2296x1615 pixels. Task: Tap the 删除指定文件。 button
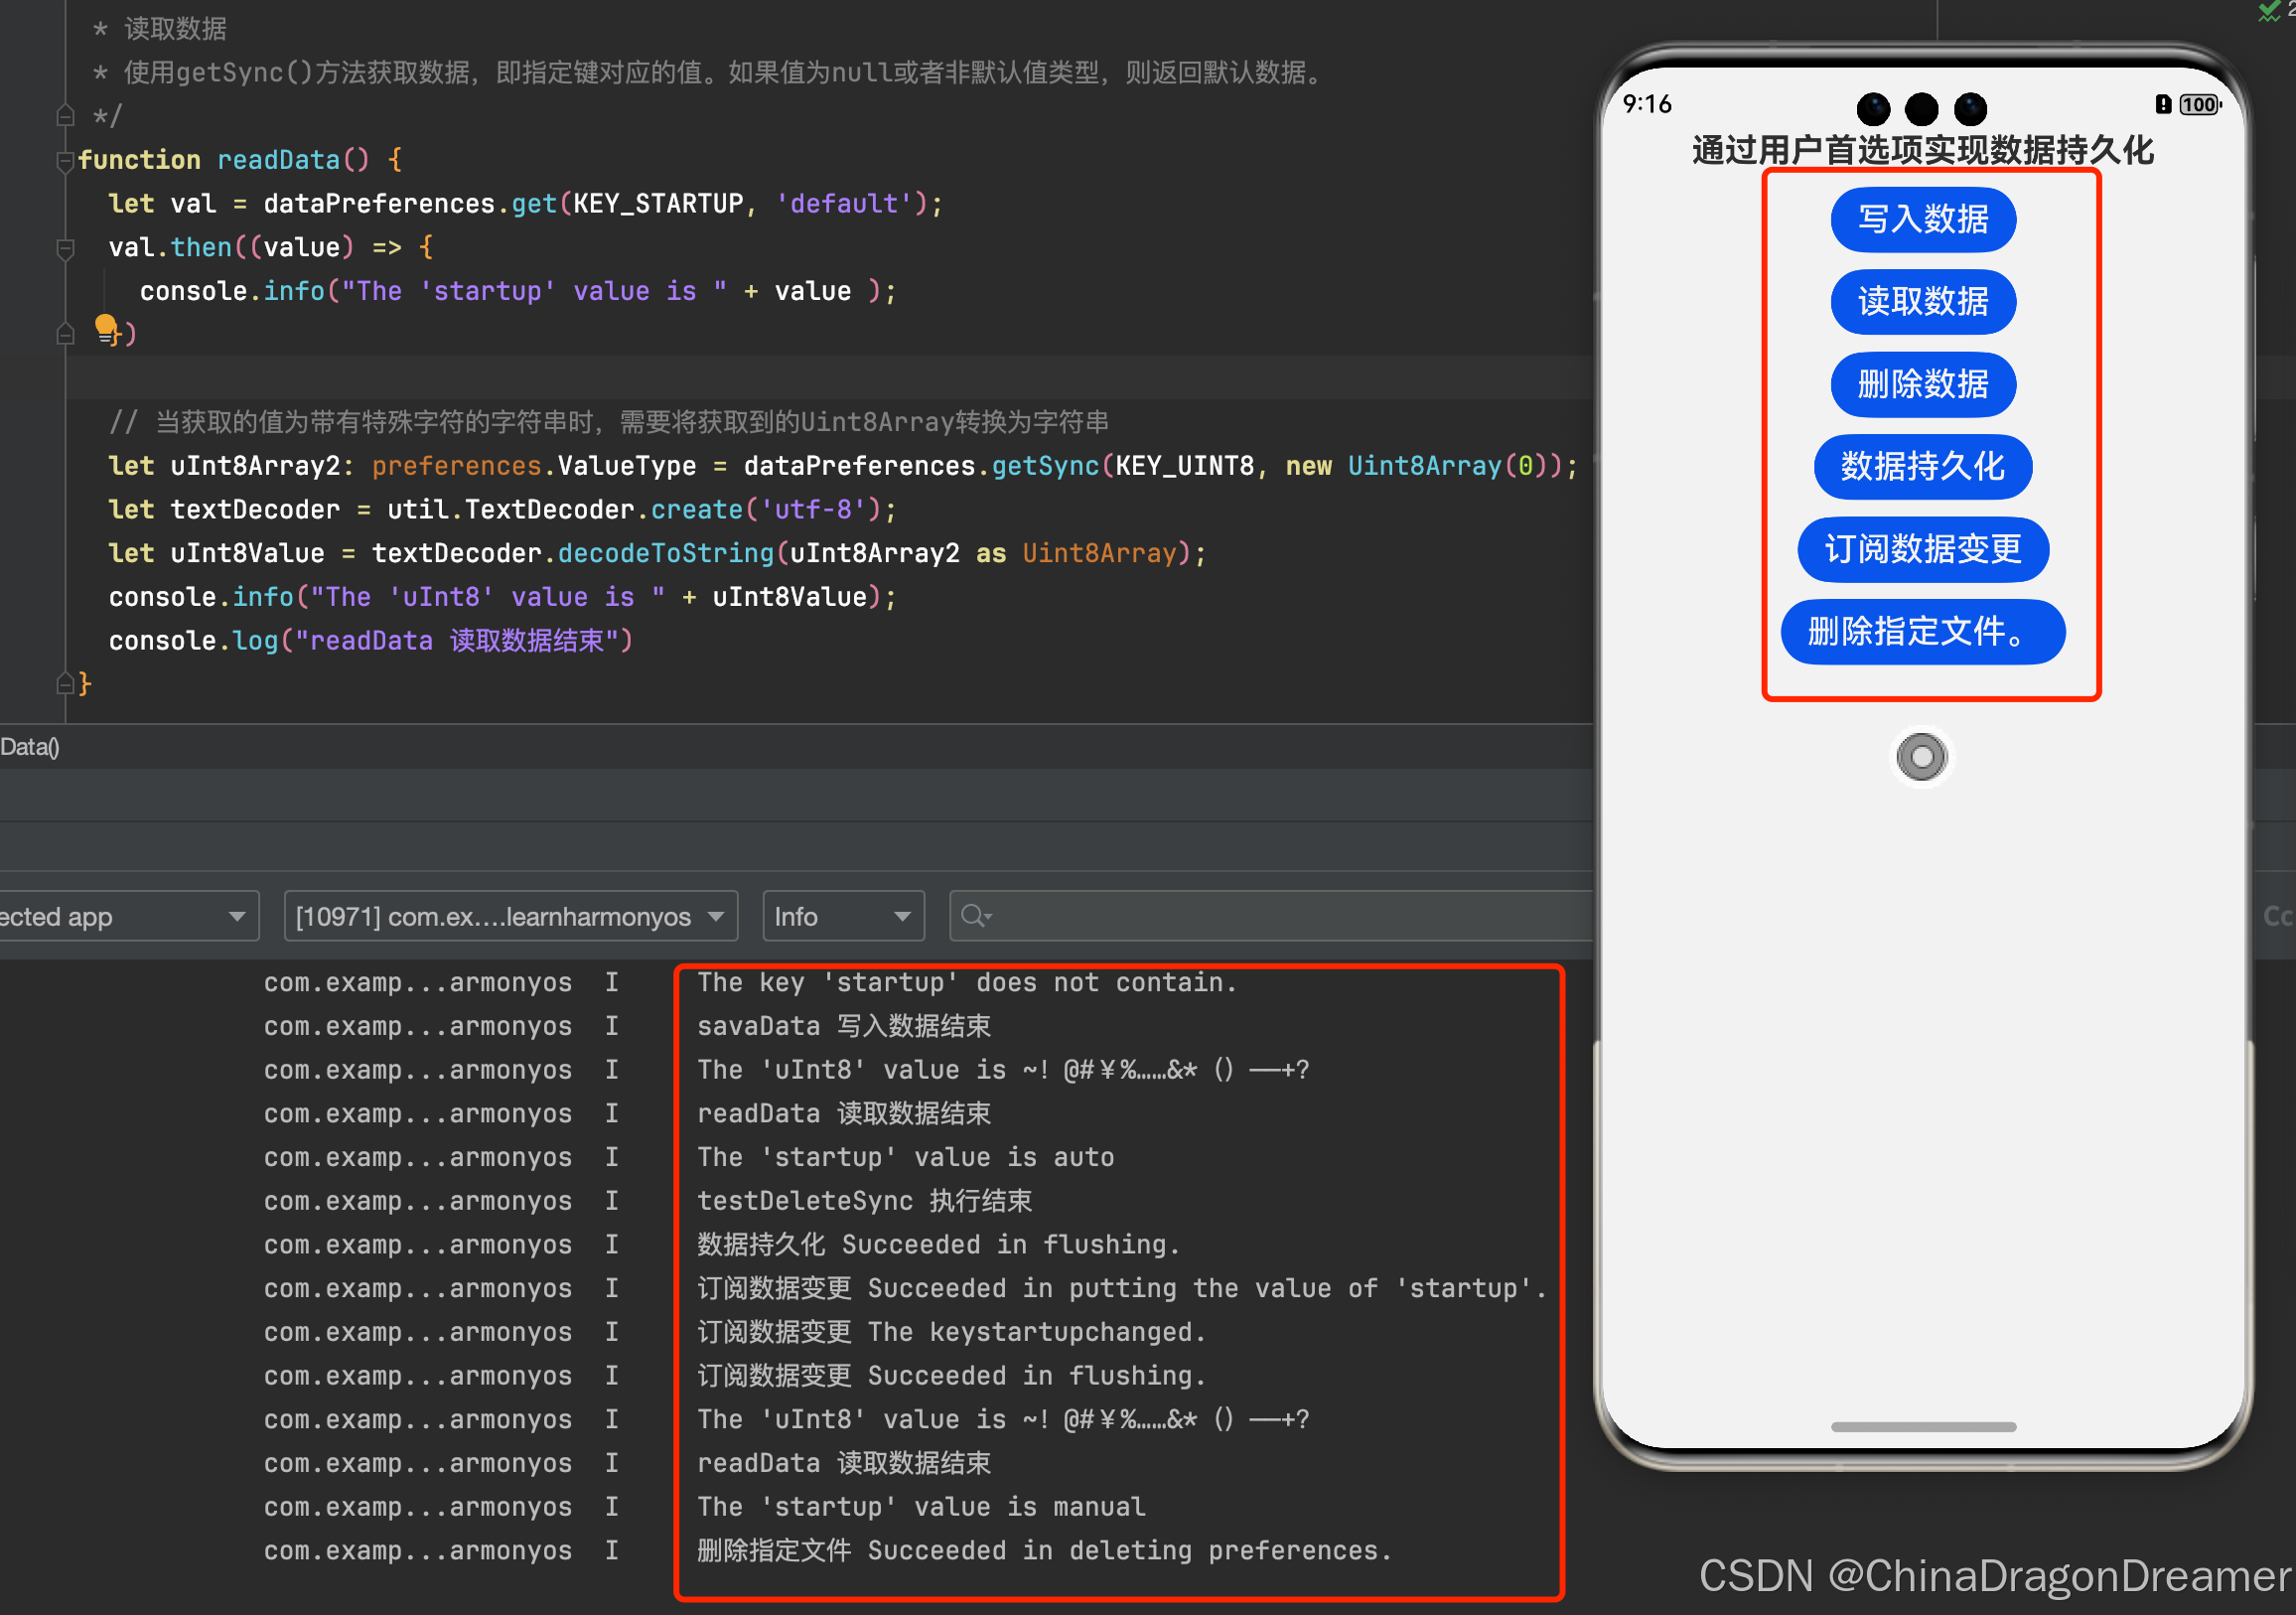pos(1922,632)
